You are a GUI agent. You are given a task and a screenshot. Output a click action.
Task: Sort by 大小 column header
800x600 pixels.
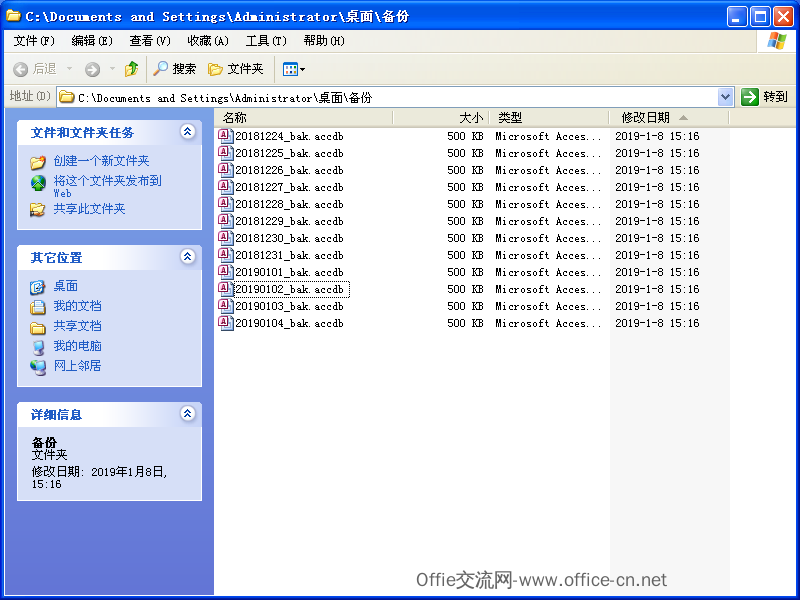(441, 118)
